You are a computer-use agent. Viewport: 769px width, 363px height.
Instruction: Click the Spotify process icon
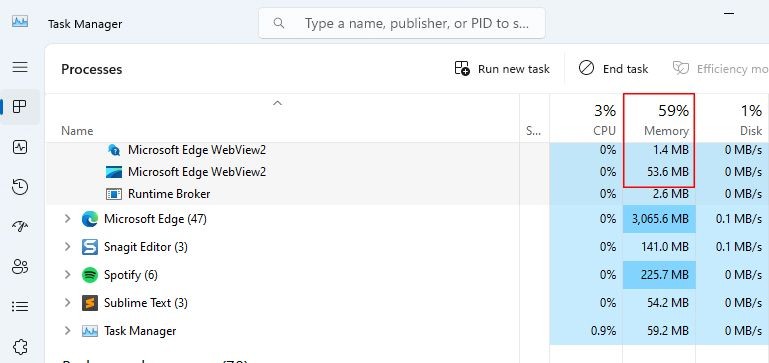(x=90, y=275)
